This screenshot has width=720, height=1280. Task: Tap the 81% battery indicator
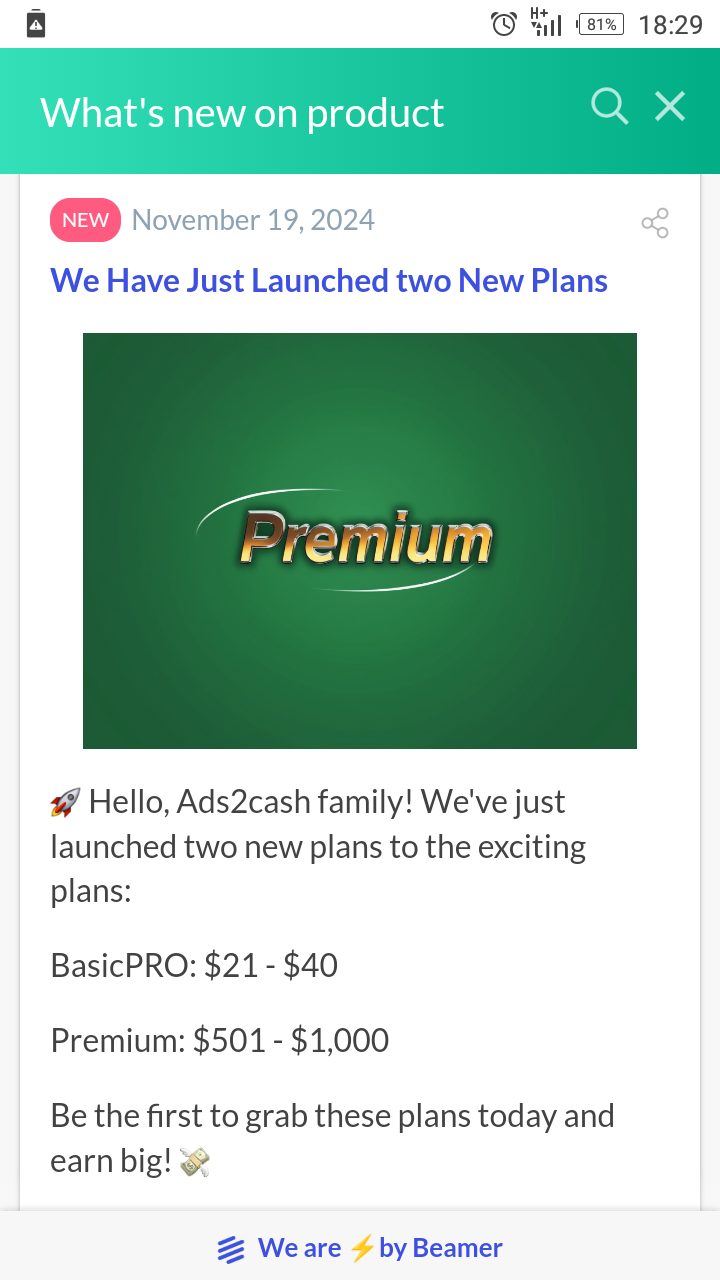tap(601, 24)
